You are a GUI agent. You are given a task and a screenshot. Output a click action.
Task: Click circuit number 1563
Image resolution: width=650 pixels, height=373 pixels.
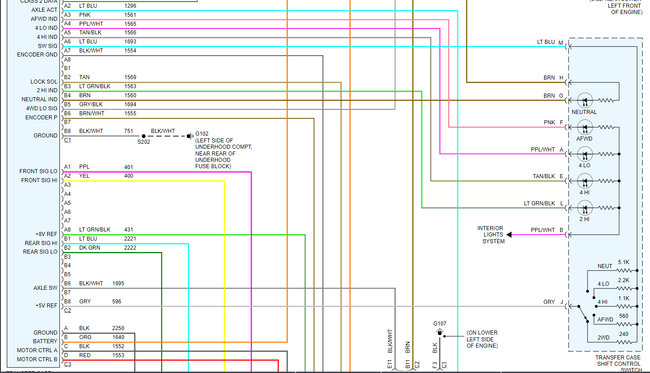click(x=130, y=87)
